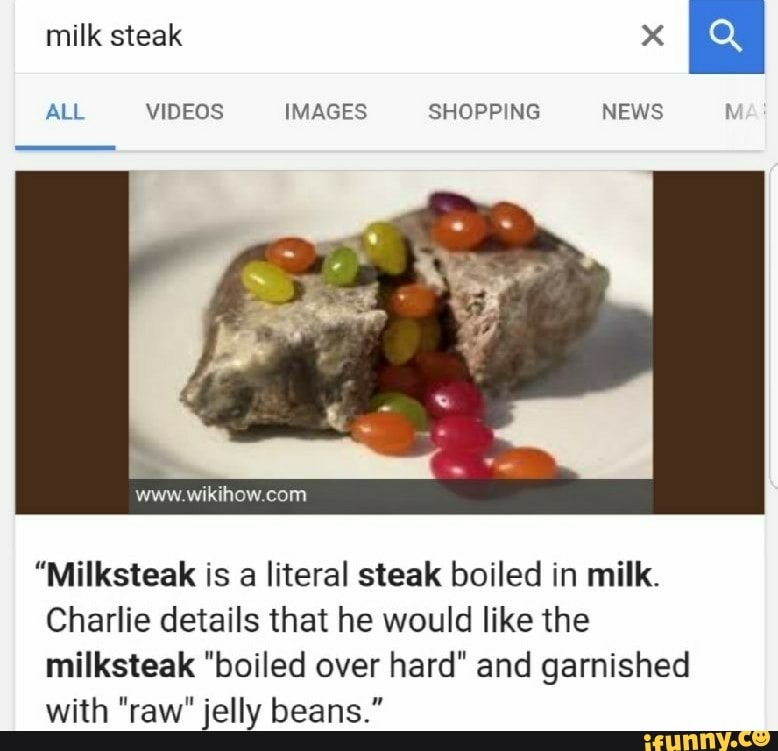This screenshot has height=751, width=778.
Task: Open the NEWS tab
Action: click(633, 112)
